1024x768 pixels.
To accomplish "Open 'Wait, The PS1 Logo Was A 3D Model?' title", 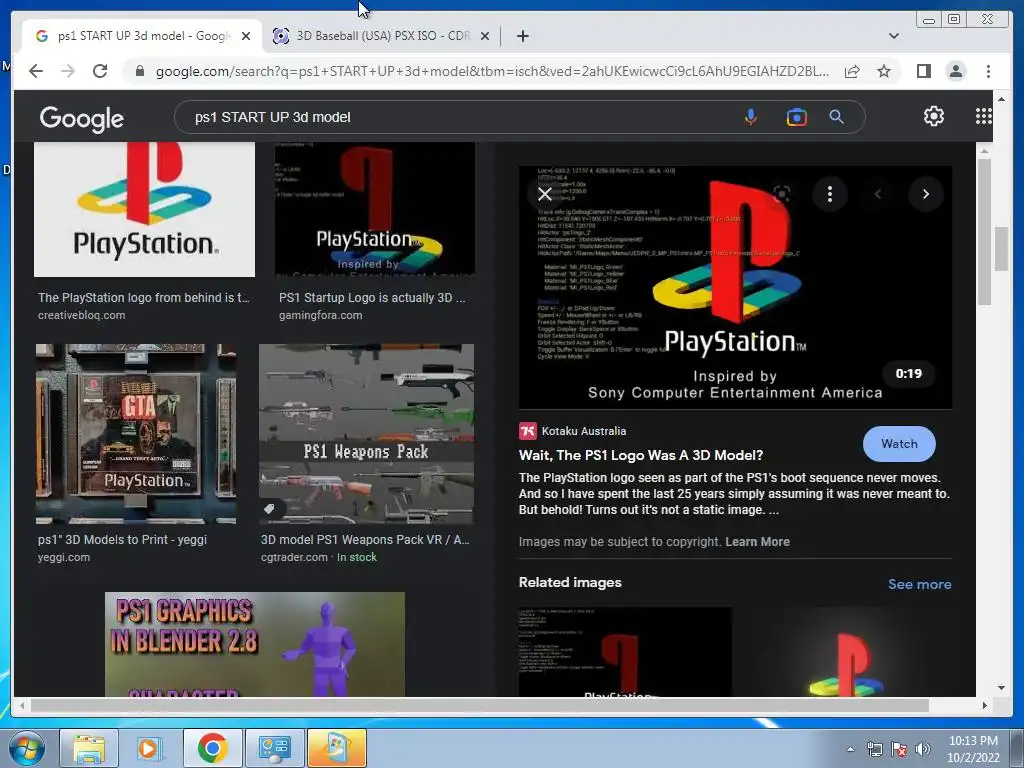I will pos(641,455).
